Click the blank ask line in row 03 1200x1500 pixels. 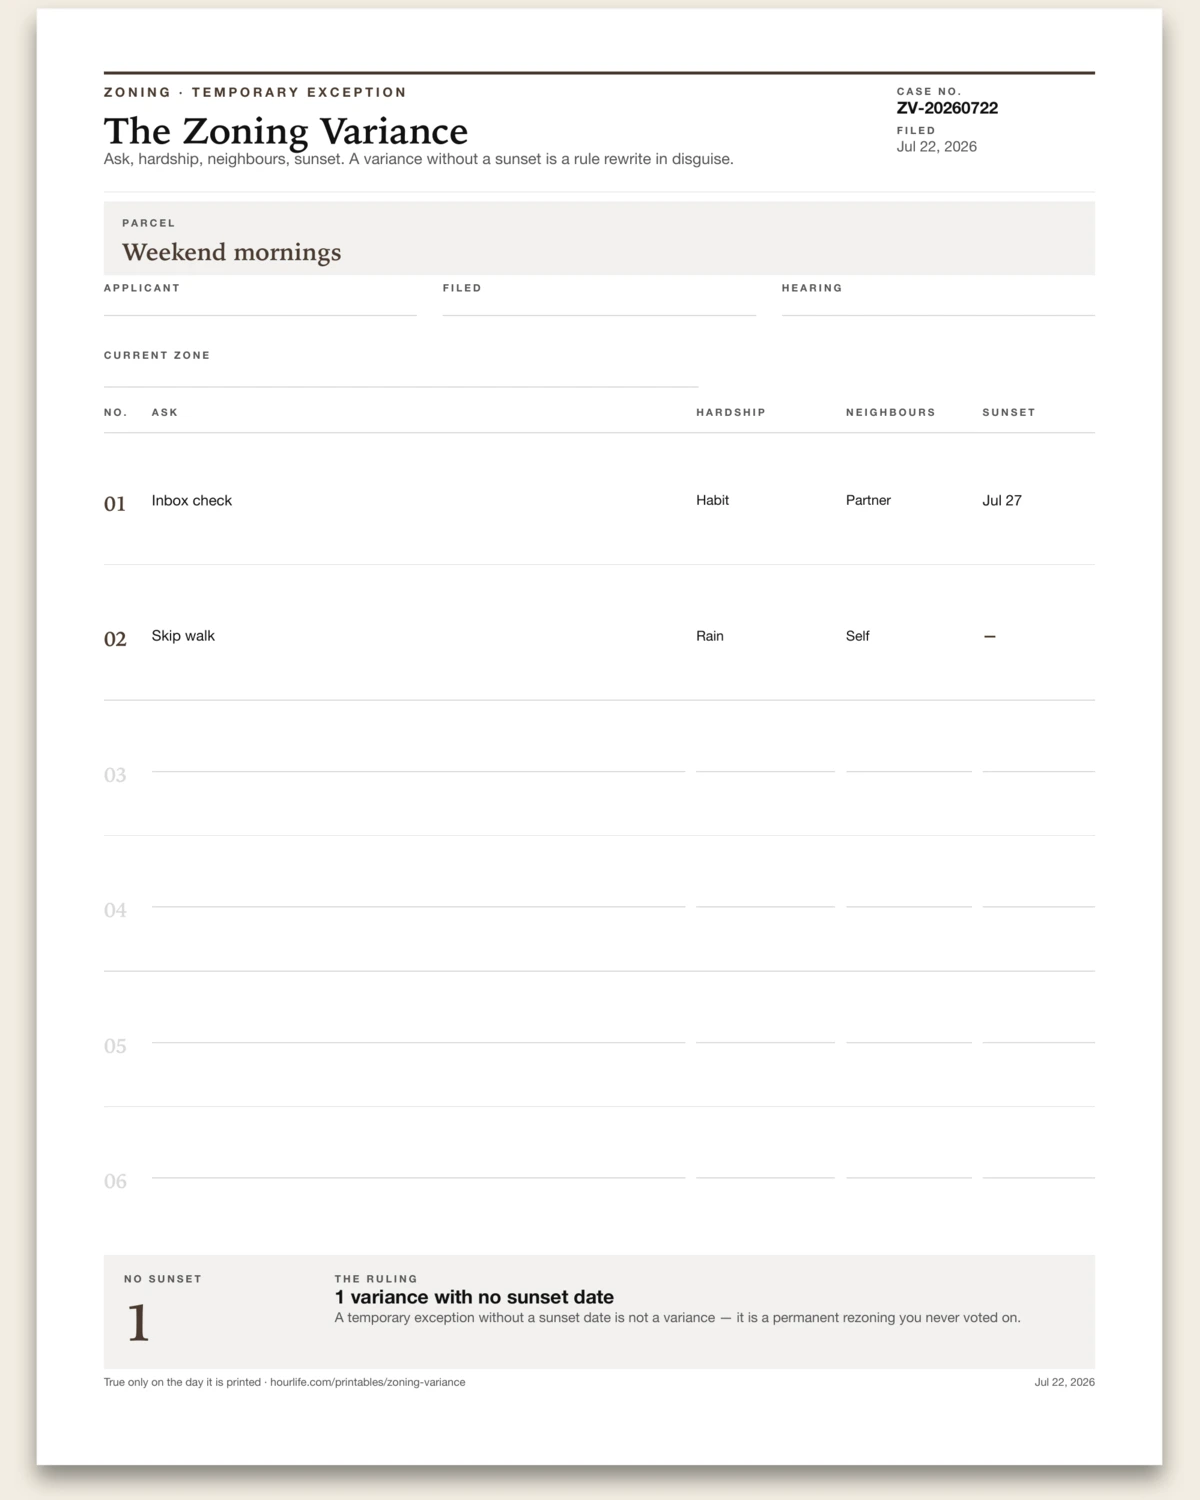click(x=418, y=762)
